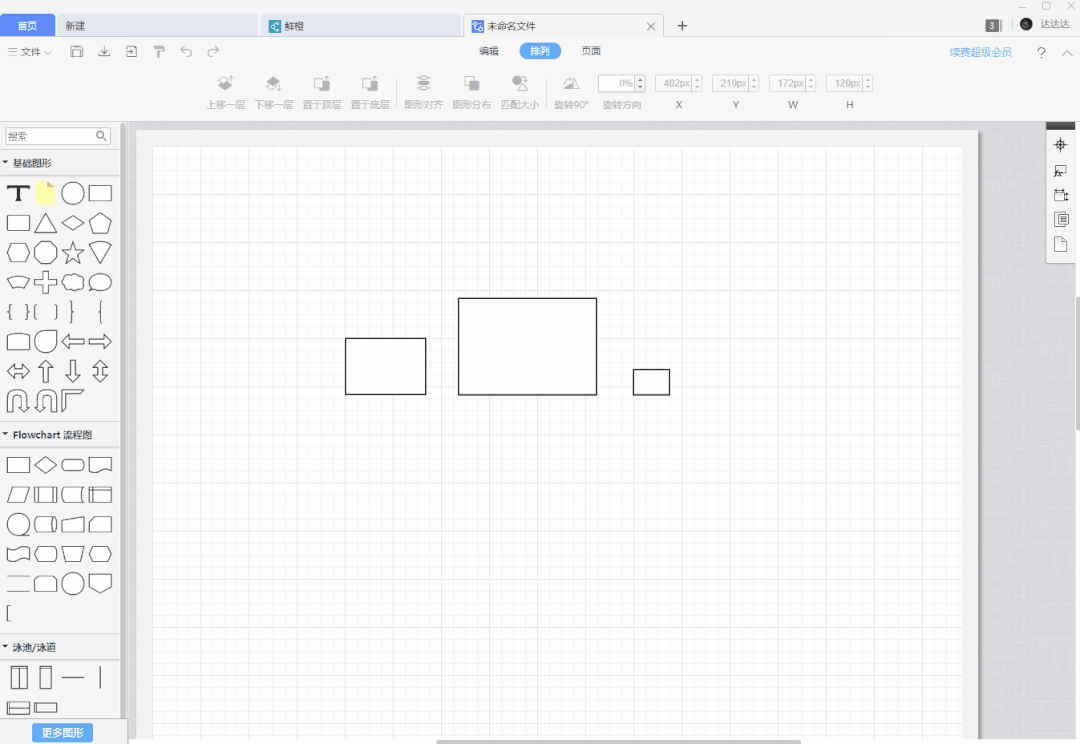Pick the yellow sticky note shape
The image size is (1080, 744).
(x=45, y=194)
